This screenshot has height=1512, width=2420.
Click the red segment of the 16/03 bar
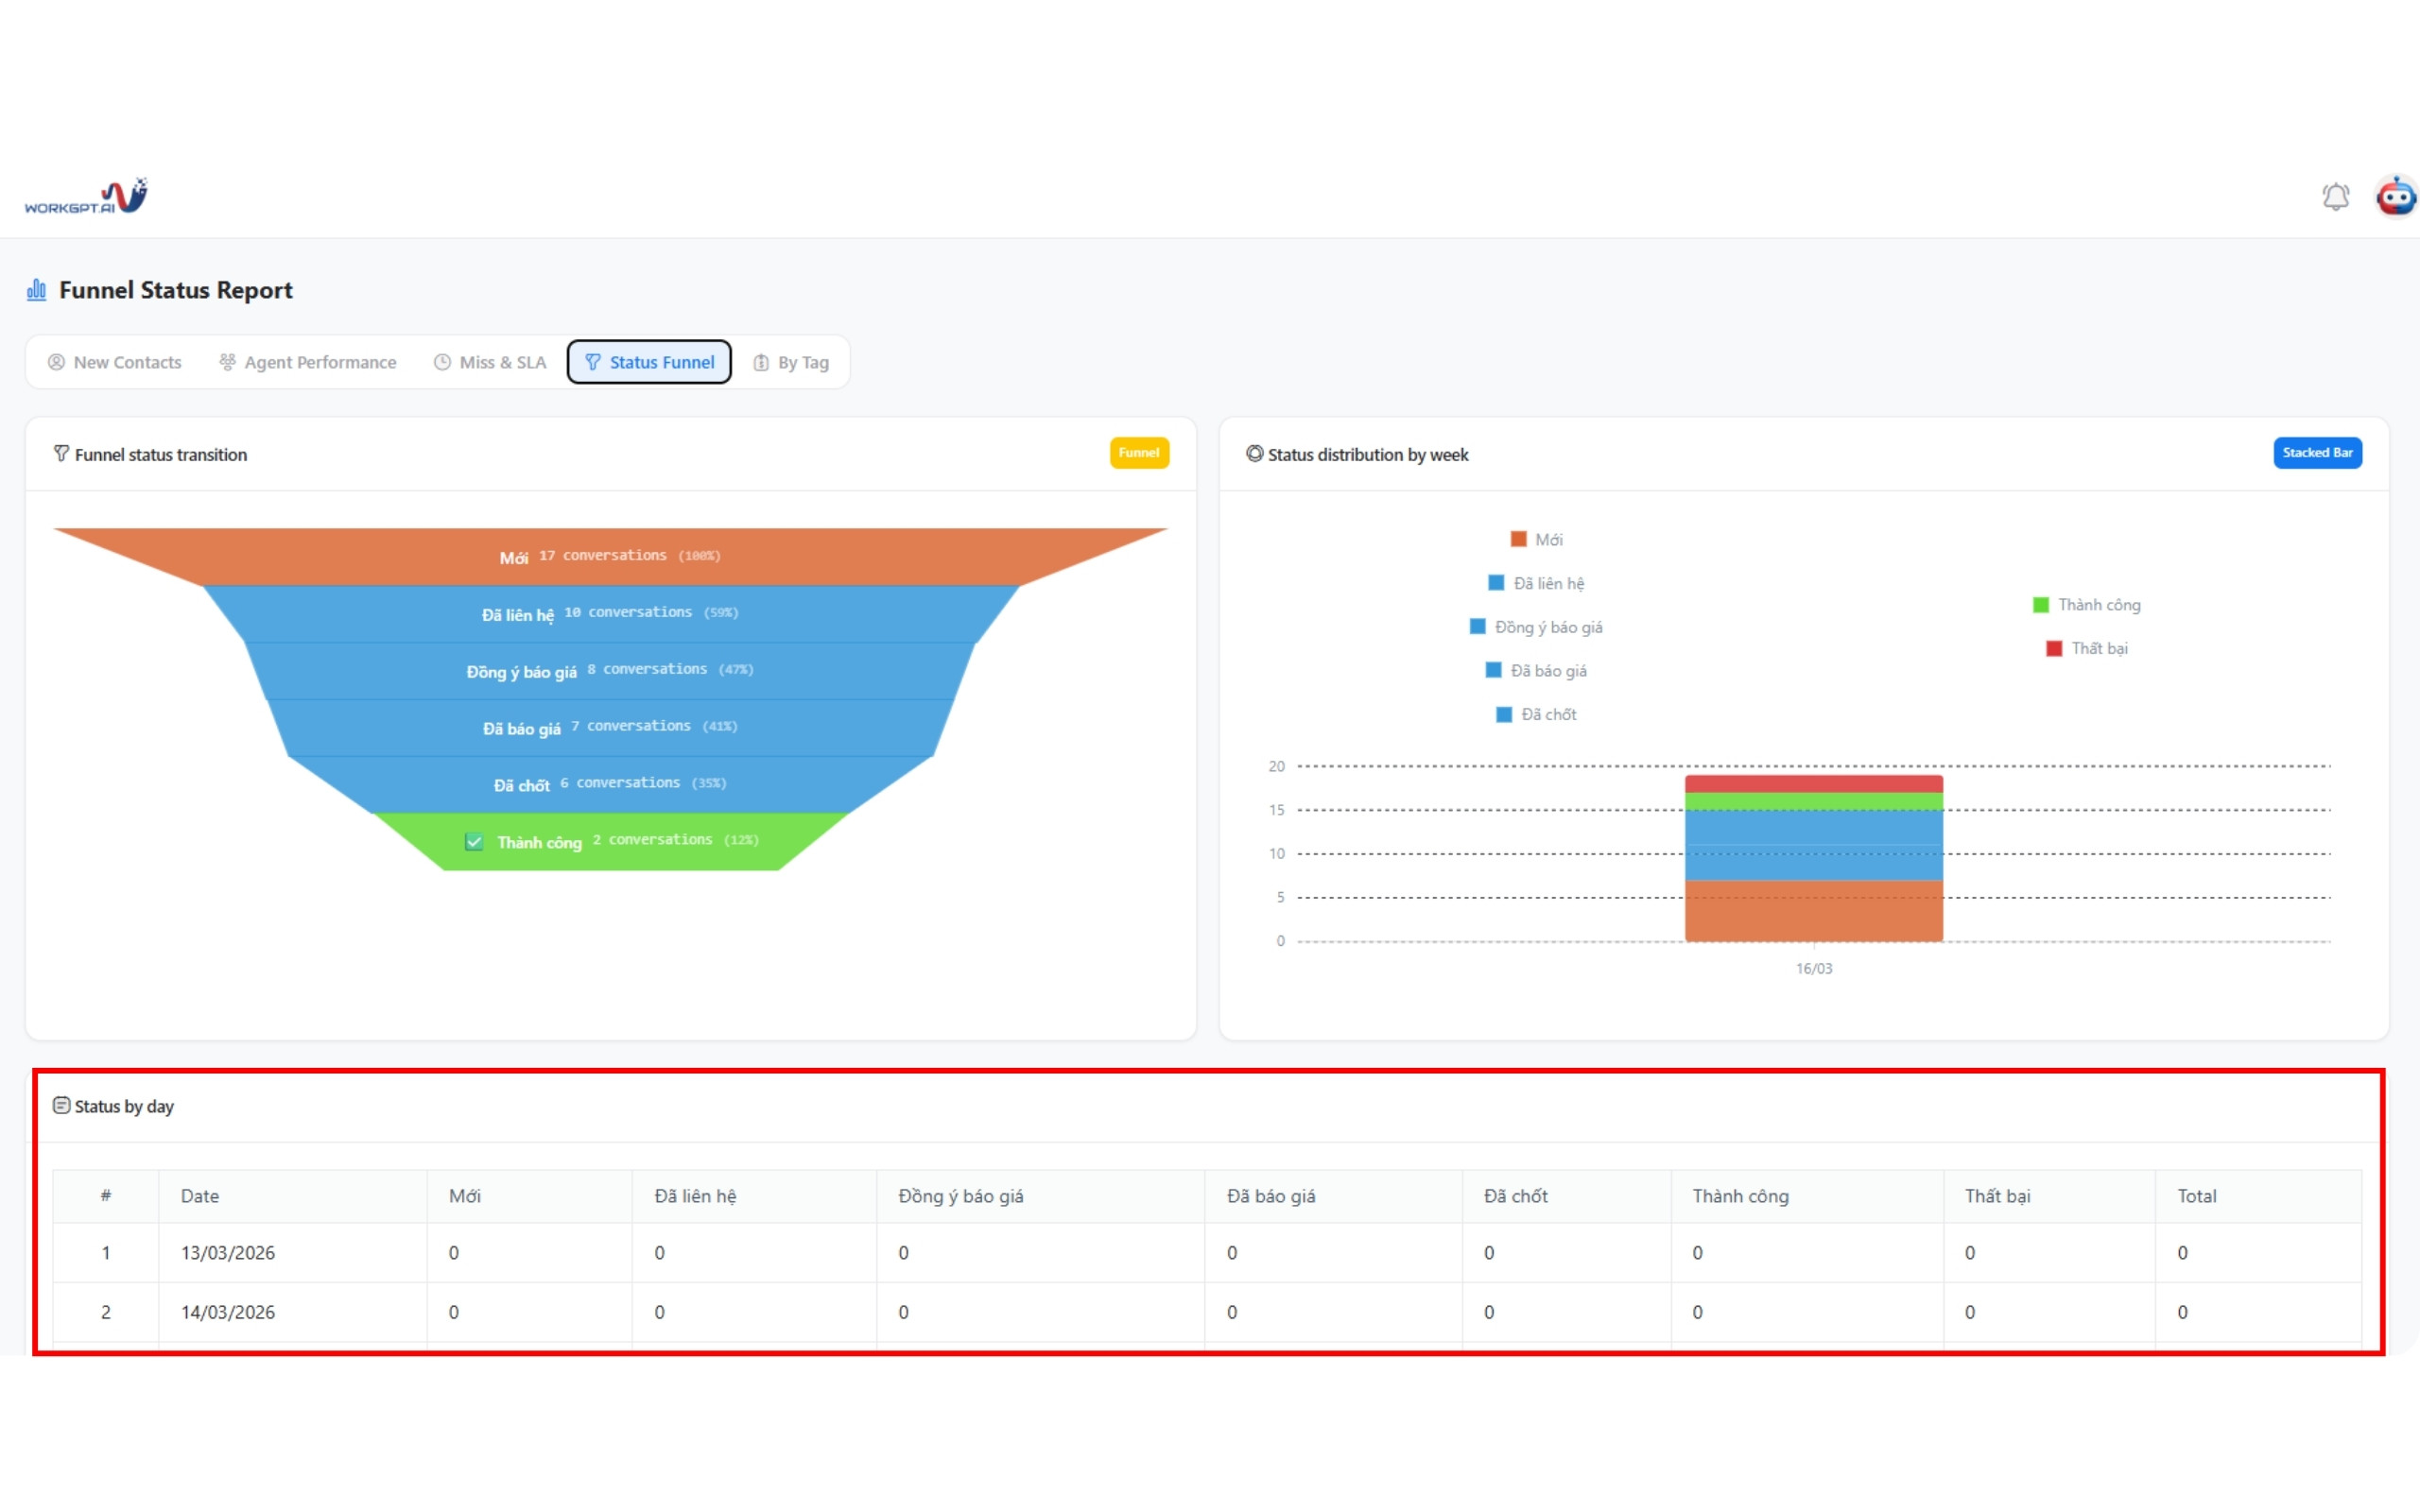1813,783
